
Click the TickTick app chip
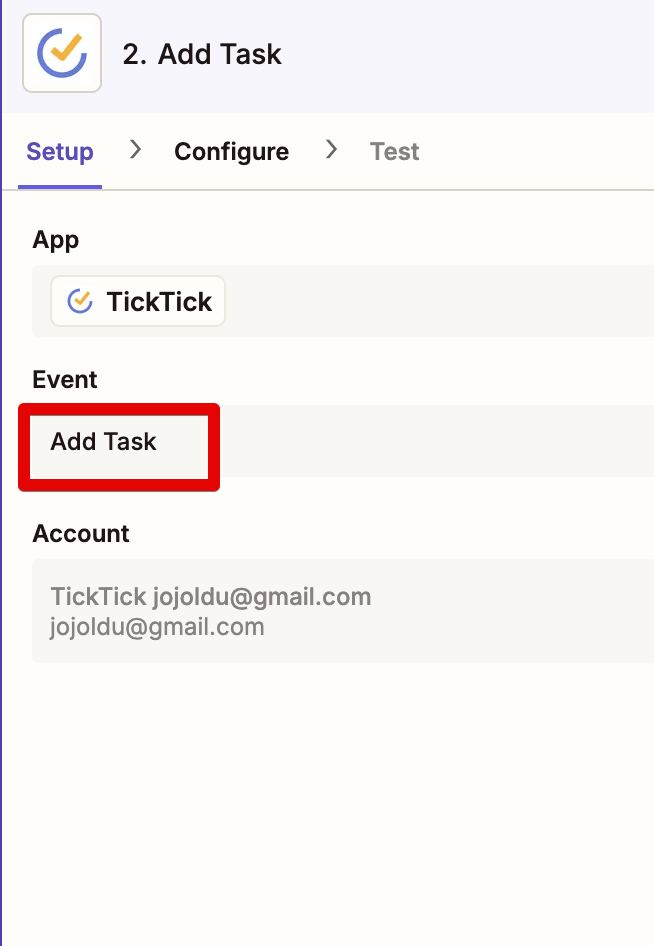tap(138, 301)
